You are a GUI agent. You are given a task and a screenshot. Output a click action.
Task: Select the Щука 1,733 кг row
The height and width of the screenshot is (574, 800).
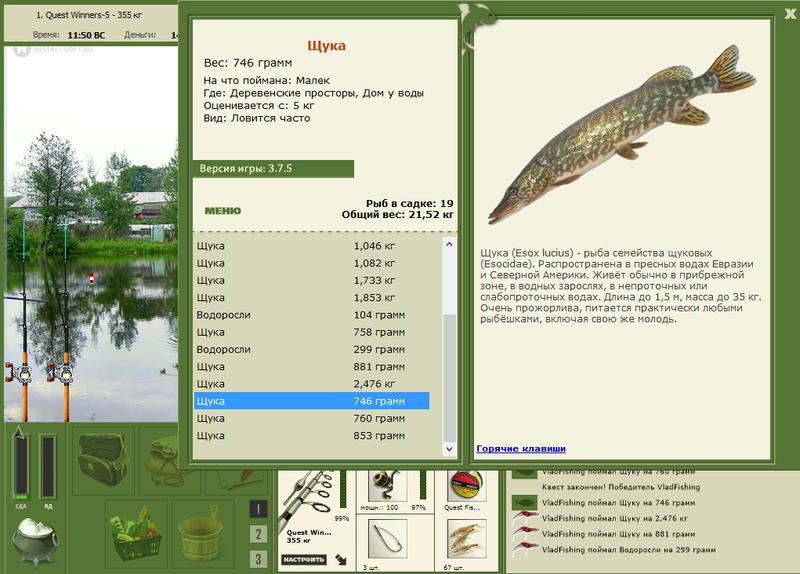pos(311,281)
